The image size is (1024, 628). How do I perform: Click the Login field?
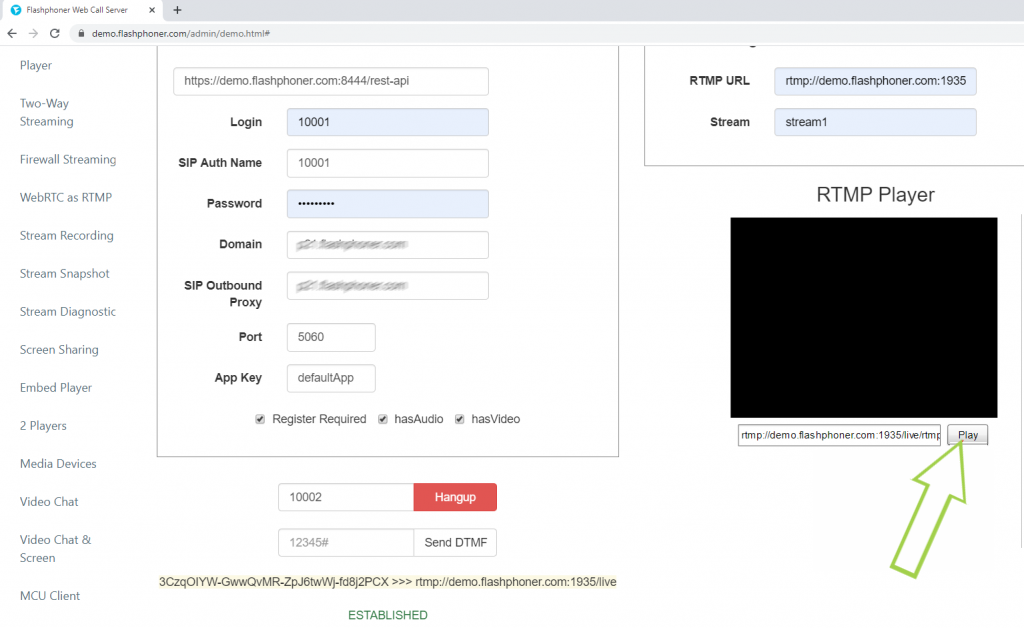(388, 122)
